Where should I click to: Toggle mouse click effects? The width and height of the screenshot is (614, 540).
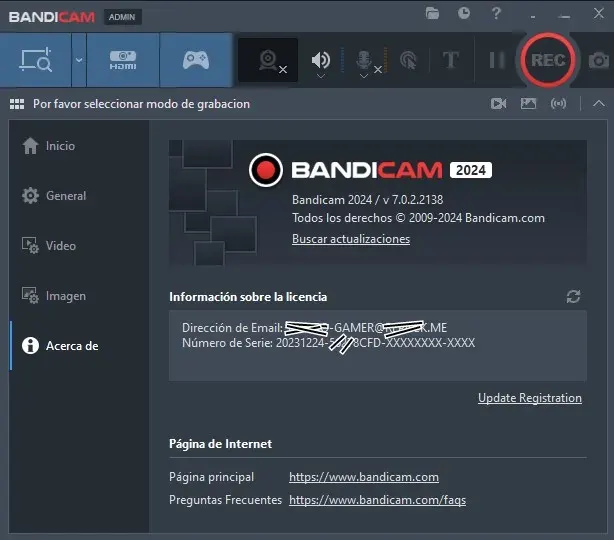[408, 60]
